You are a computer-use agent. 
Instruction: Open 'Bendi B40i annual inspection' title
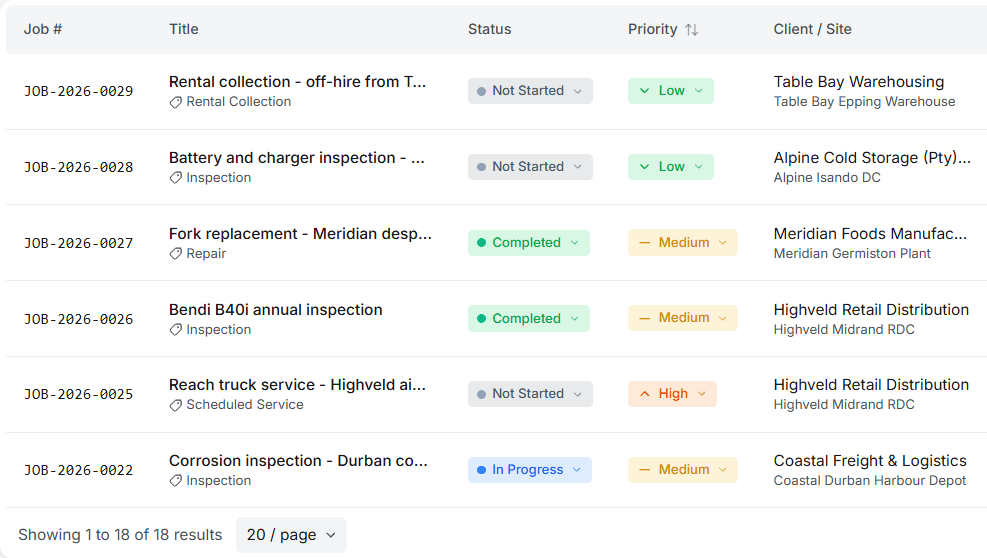pyautogui.click(x=276, y=310)
